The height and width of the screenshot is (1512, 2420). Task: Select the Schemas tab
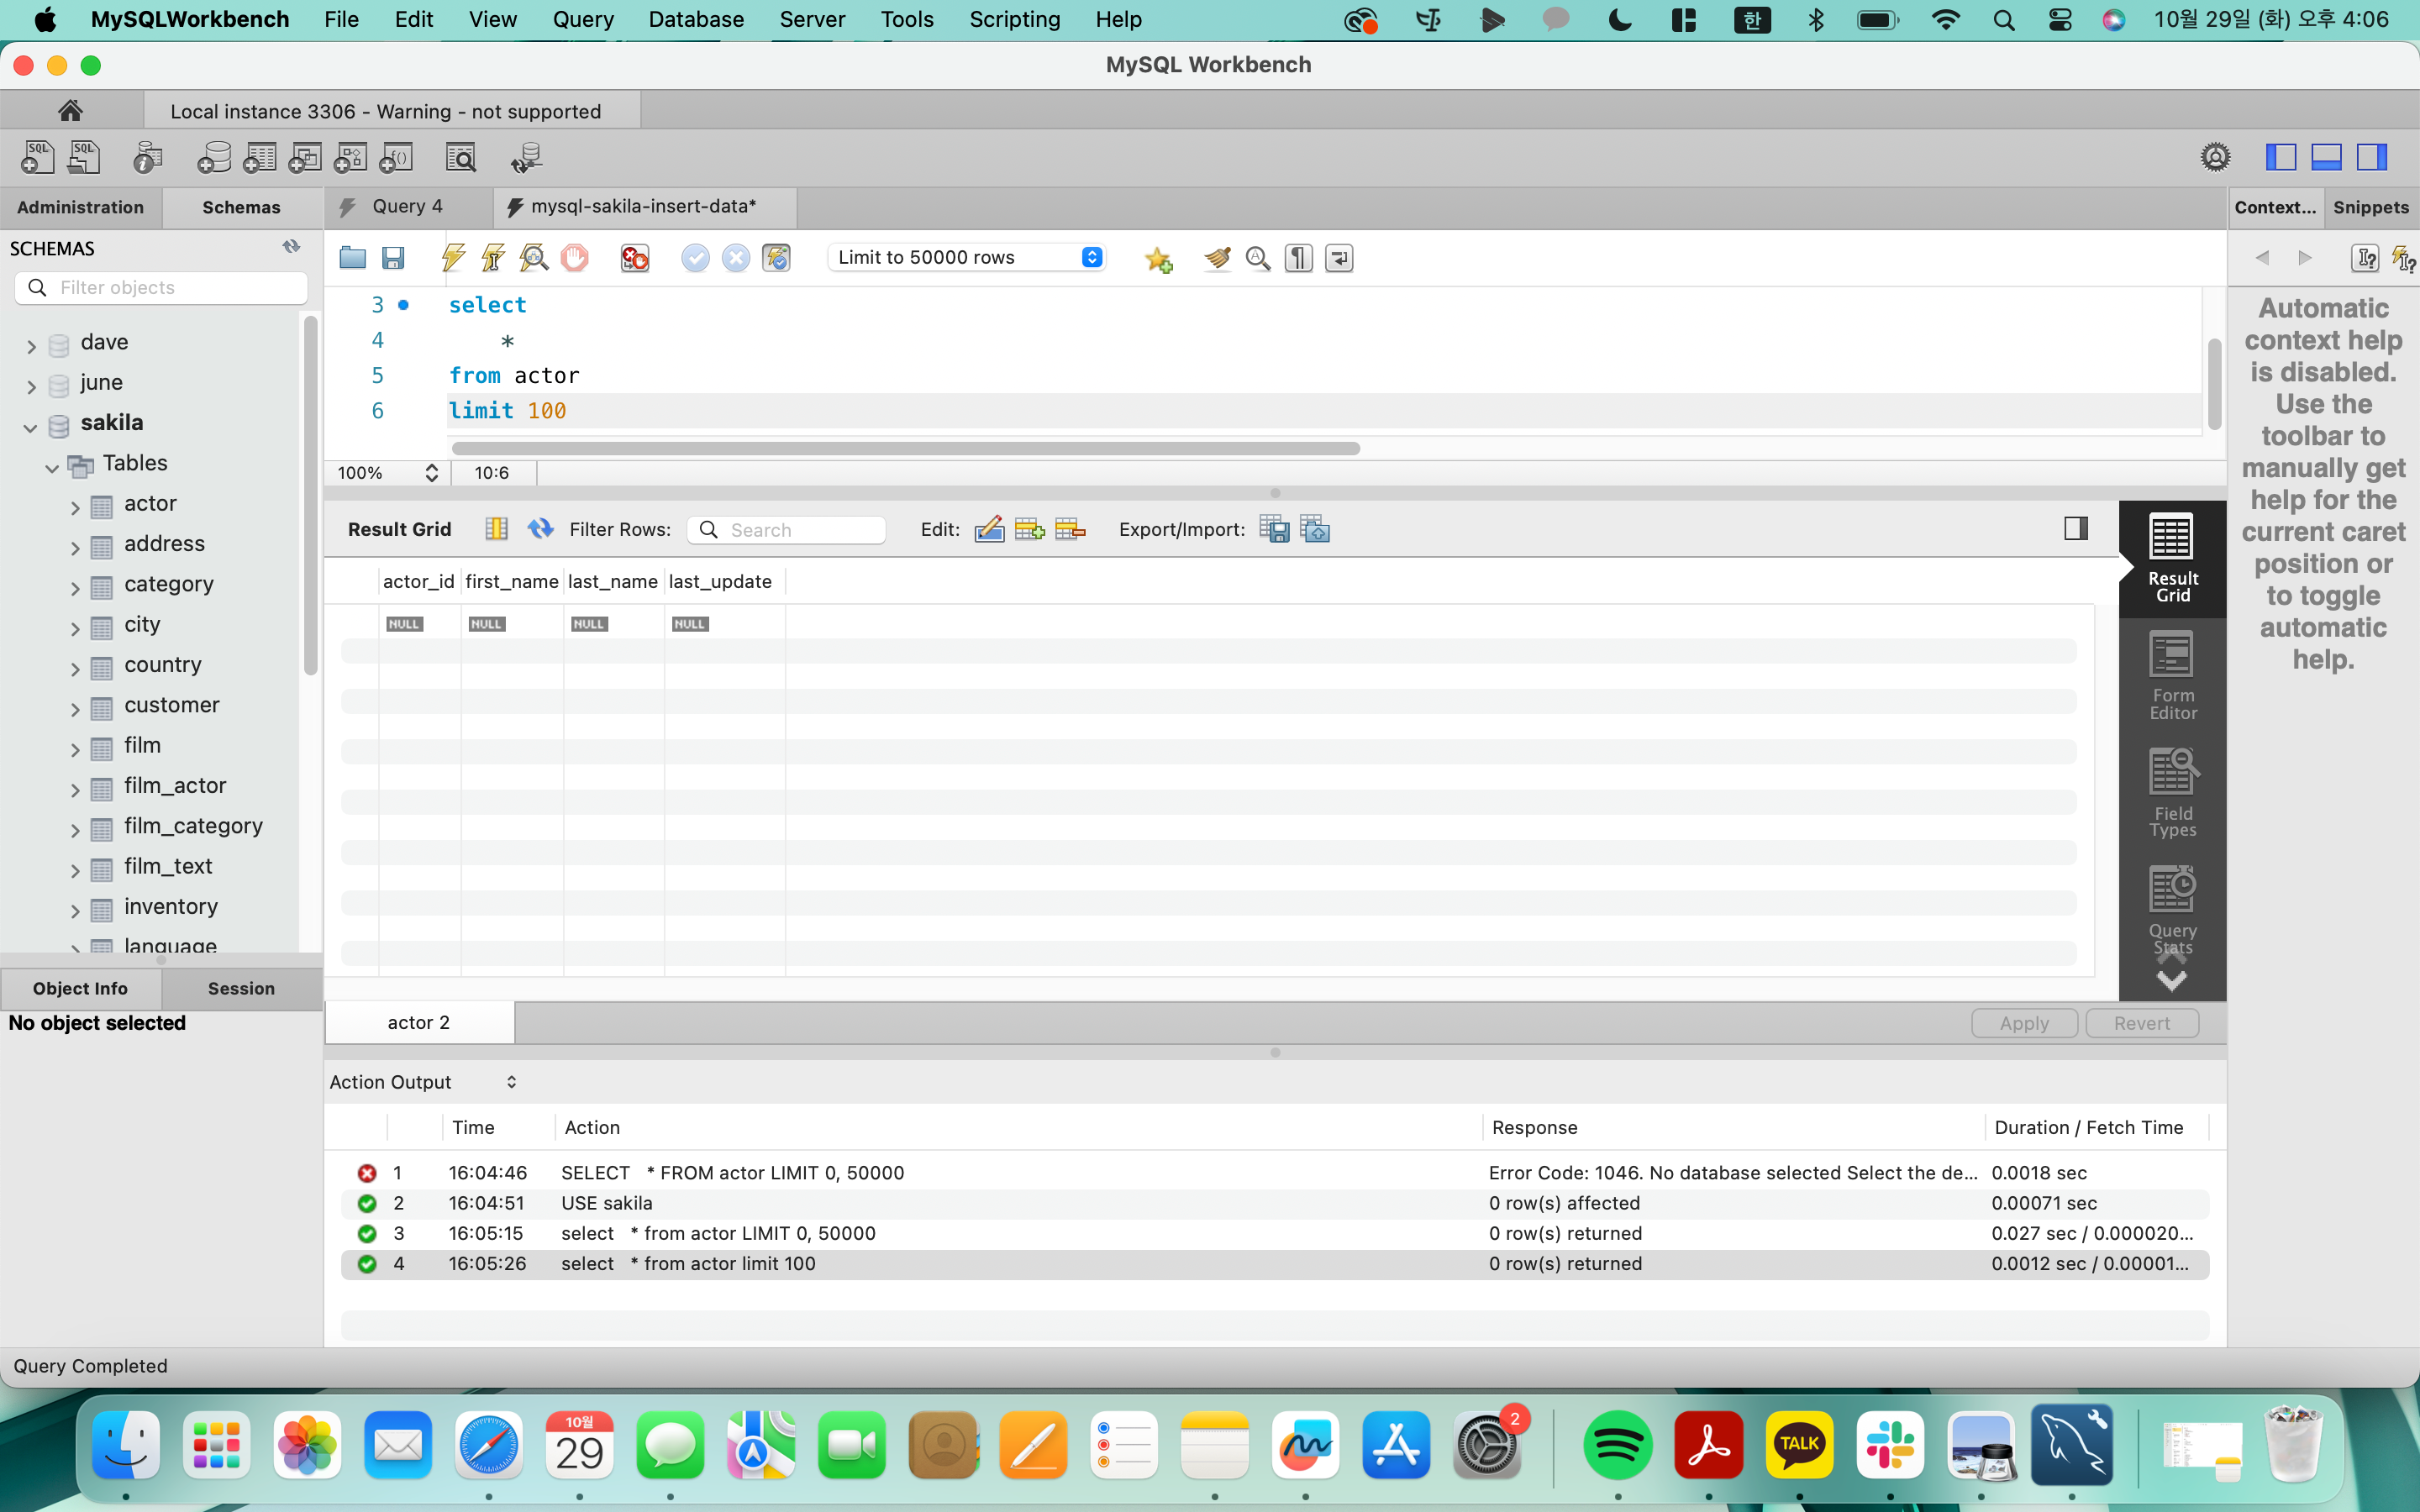pos(240,206)
